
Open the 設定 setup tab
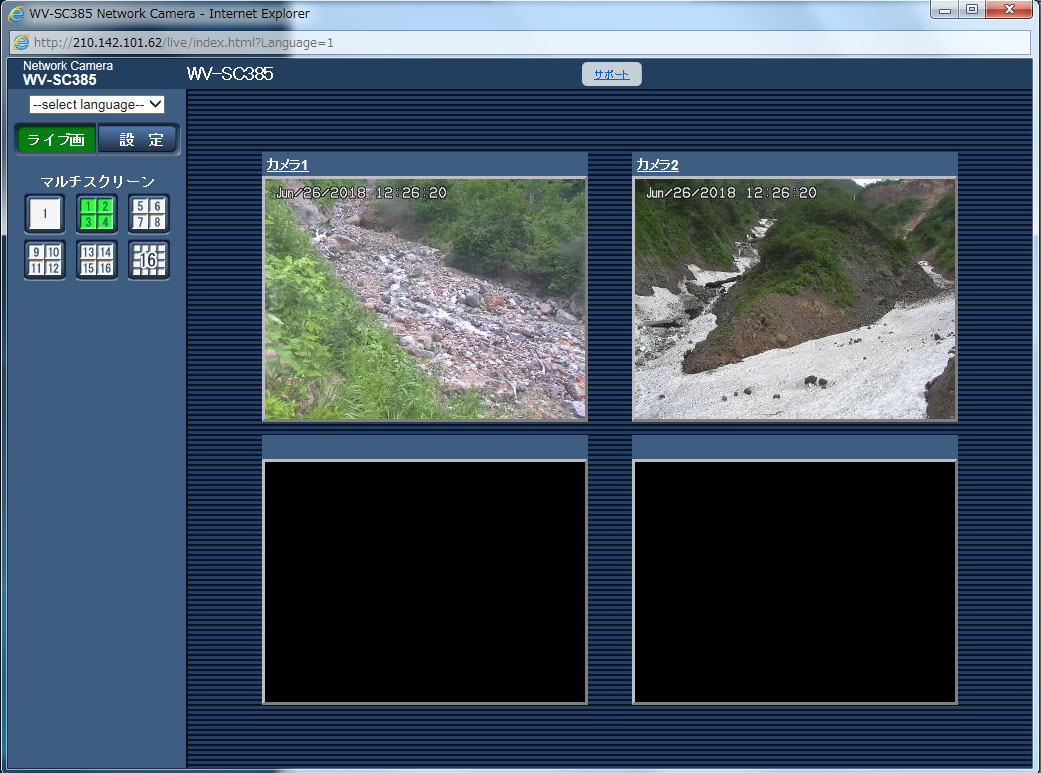tap(139, 139)
